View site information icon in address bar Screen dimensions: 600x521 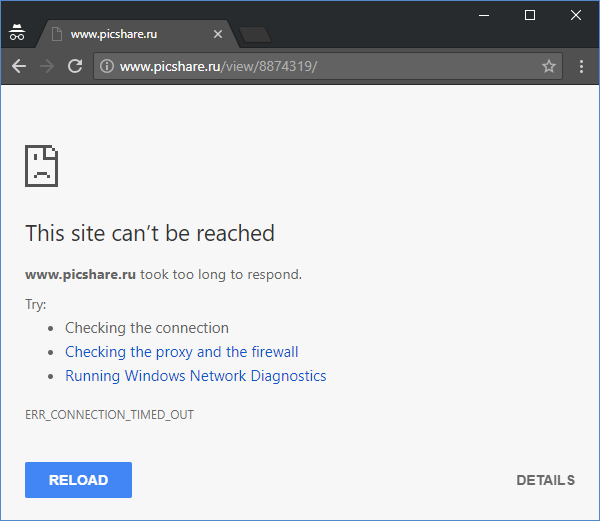click(x=107, y=67)
